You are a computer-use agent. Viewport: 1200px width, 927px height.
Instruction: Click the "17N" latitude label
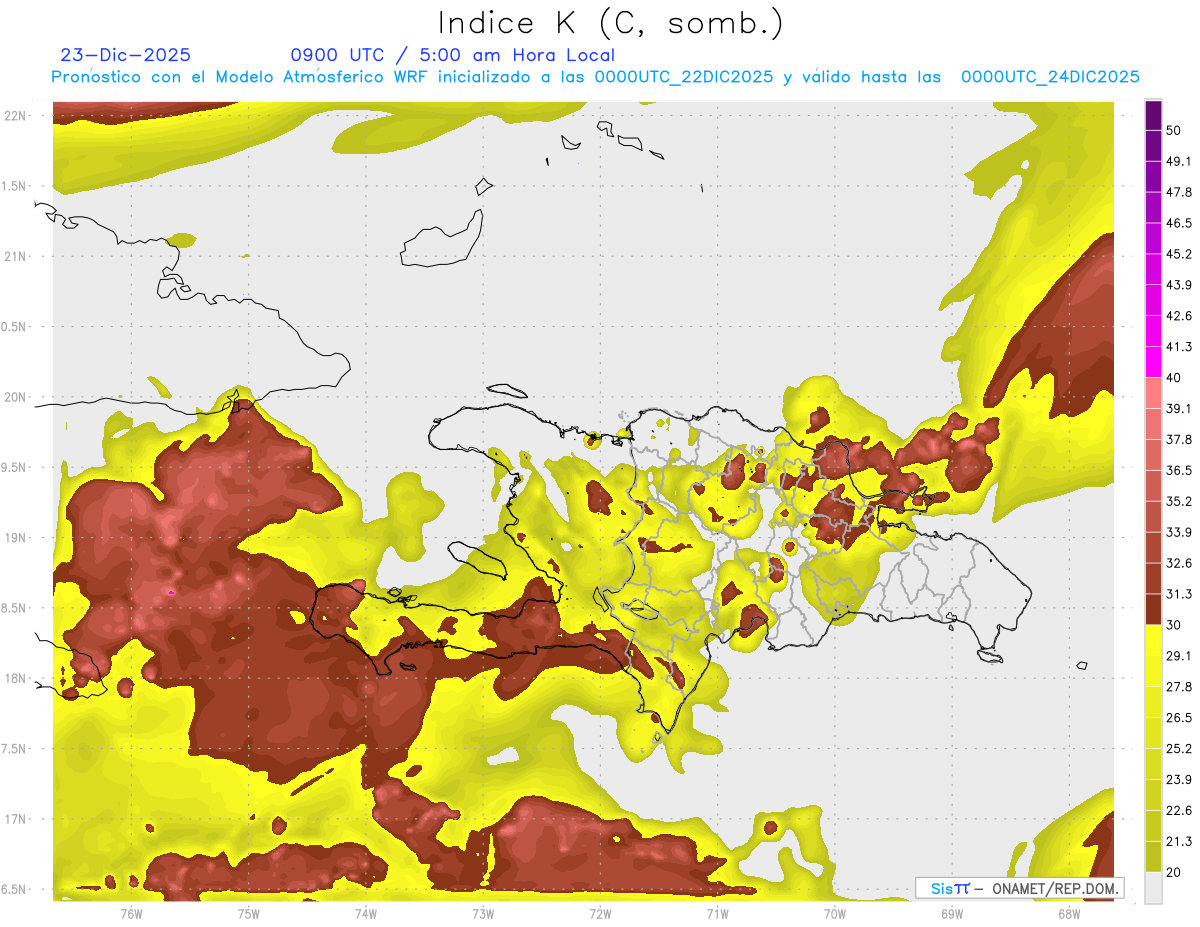click(x=17, y=819)
